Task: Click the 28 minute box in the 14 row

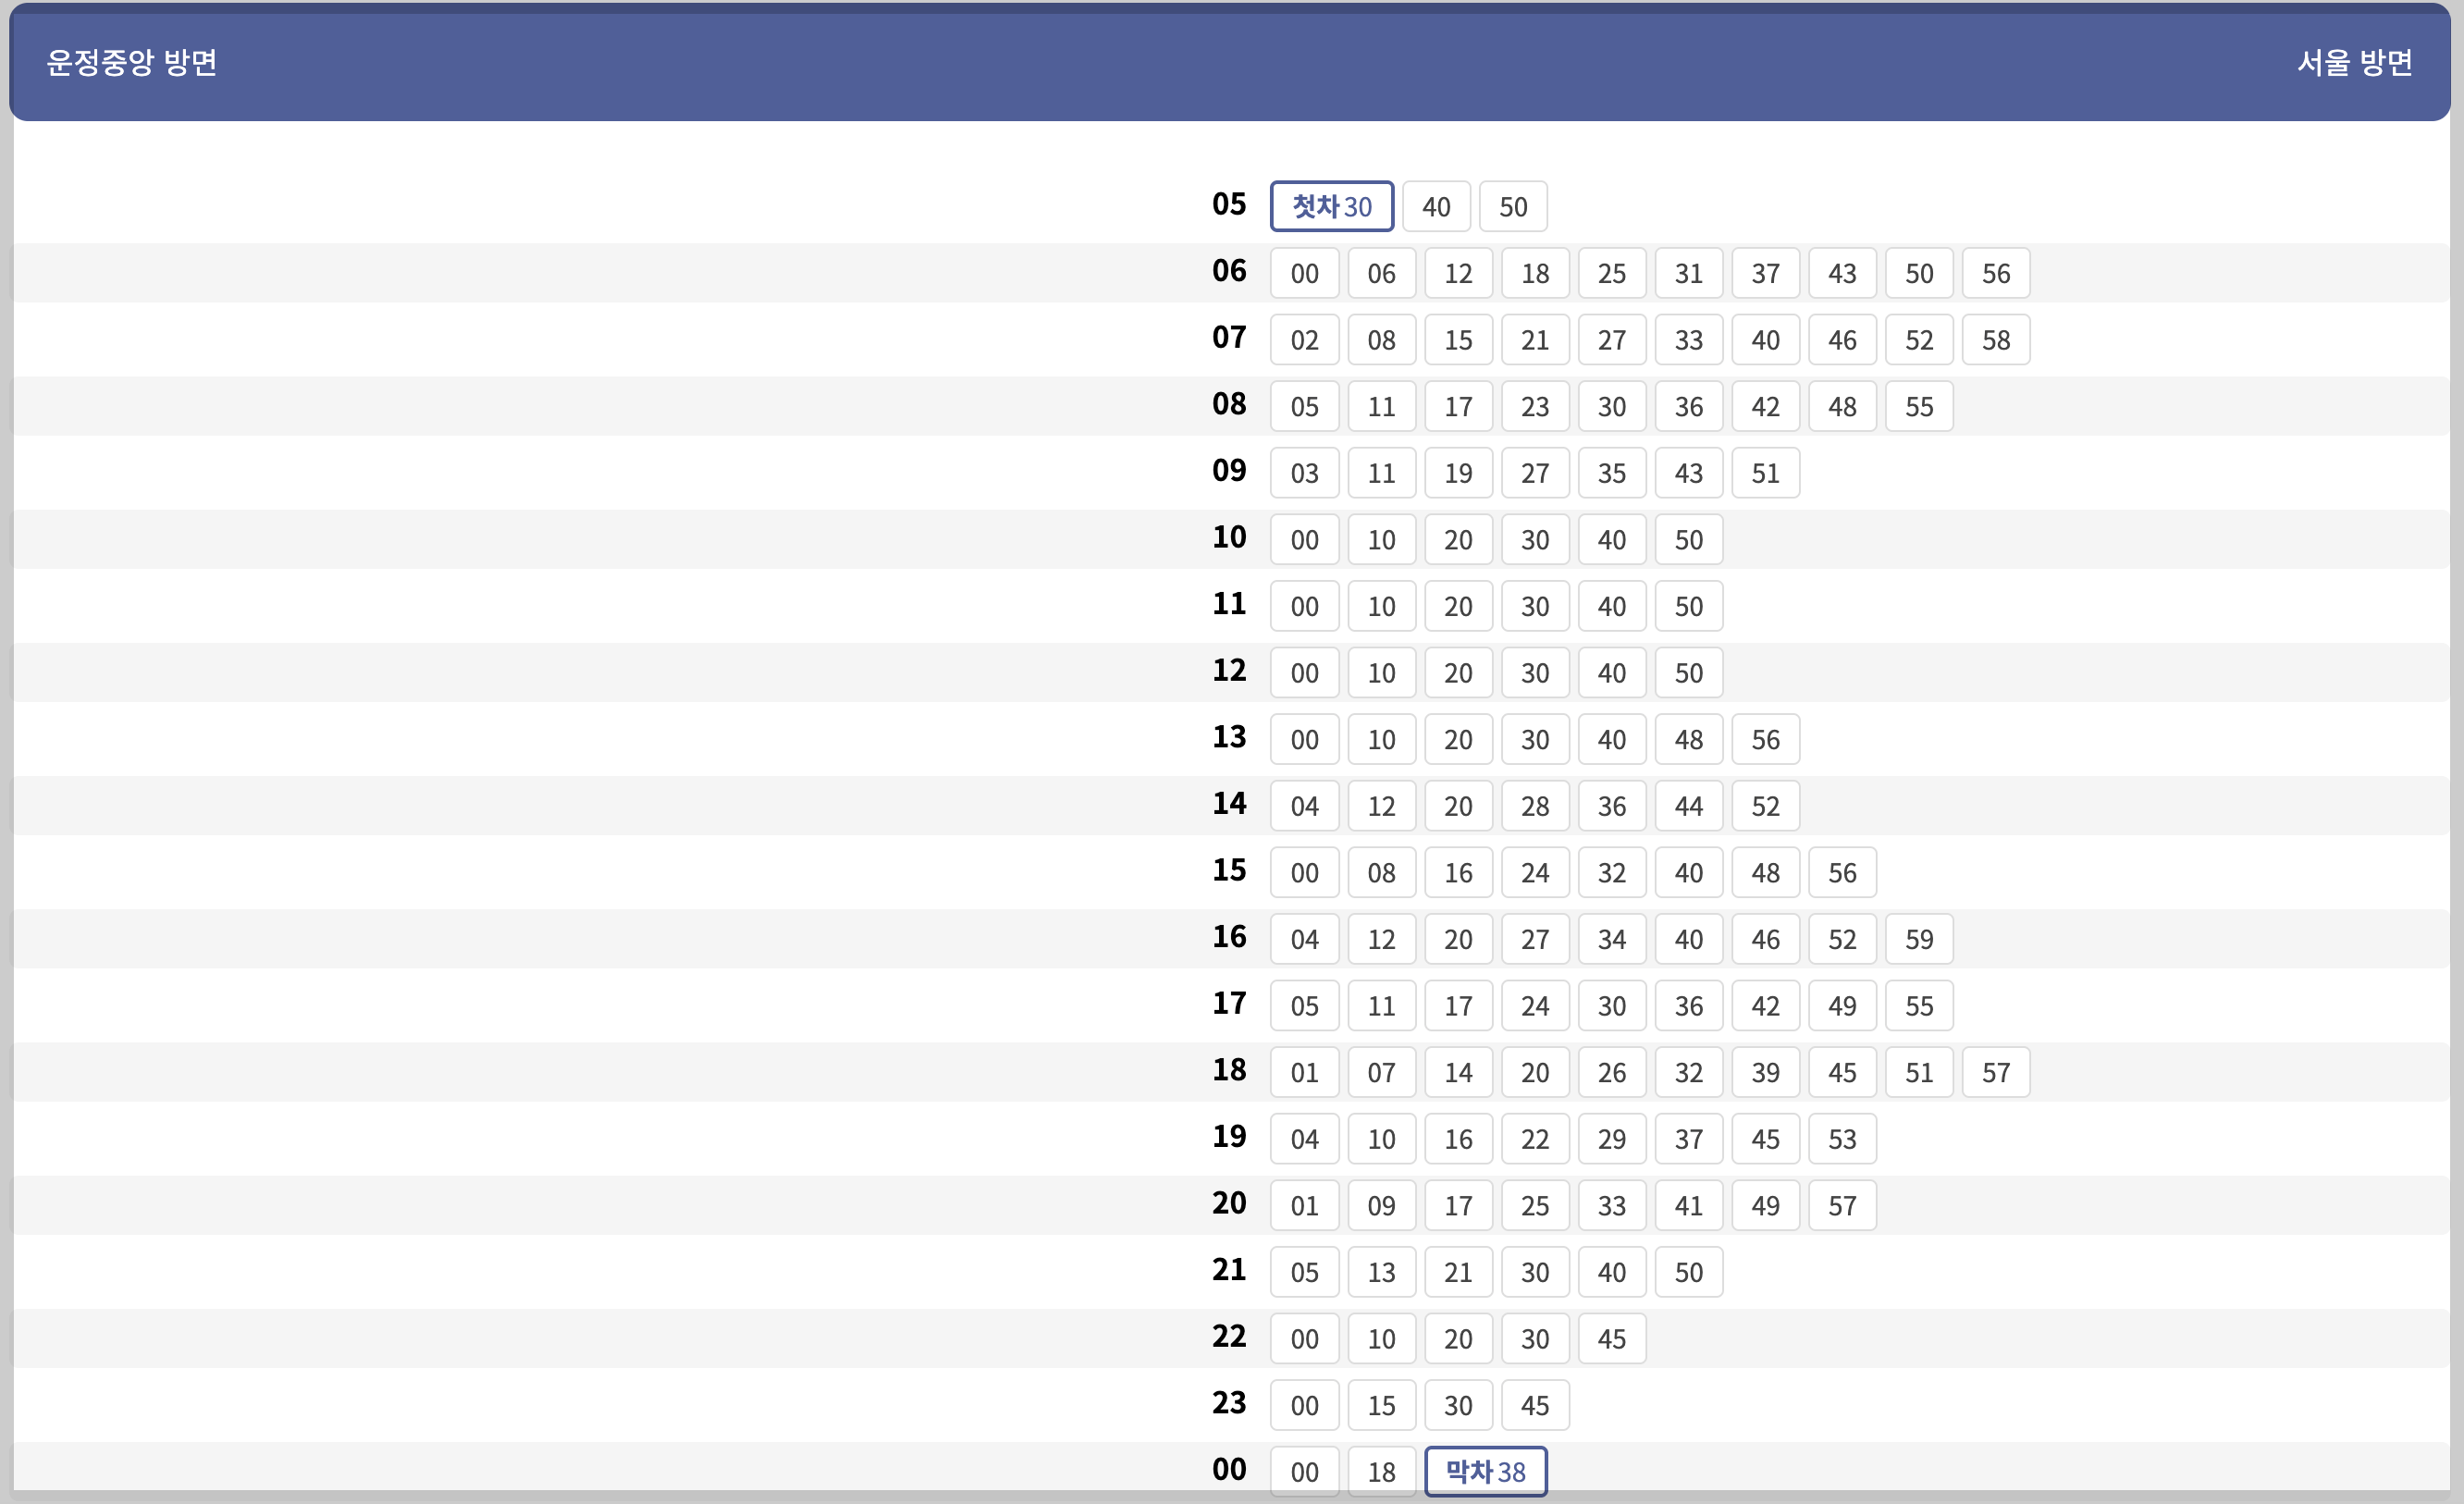Action: pyautogui.click(x=1535, y=806)
